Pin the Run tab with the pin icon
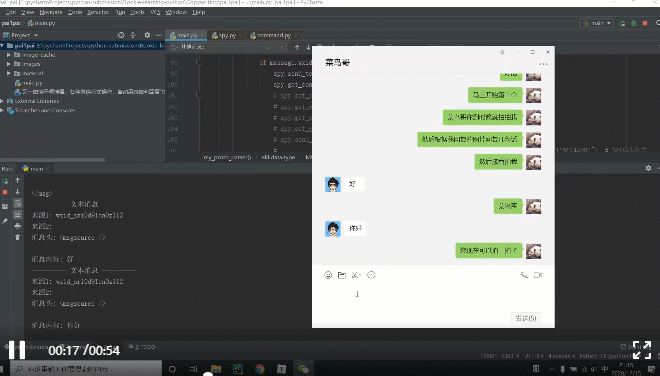Viewport: 660px width, 376px height. [x=5, y=221]
